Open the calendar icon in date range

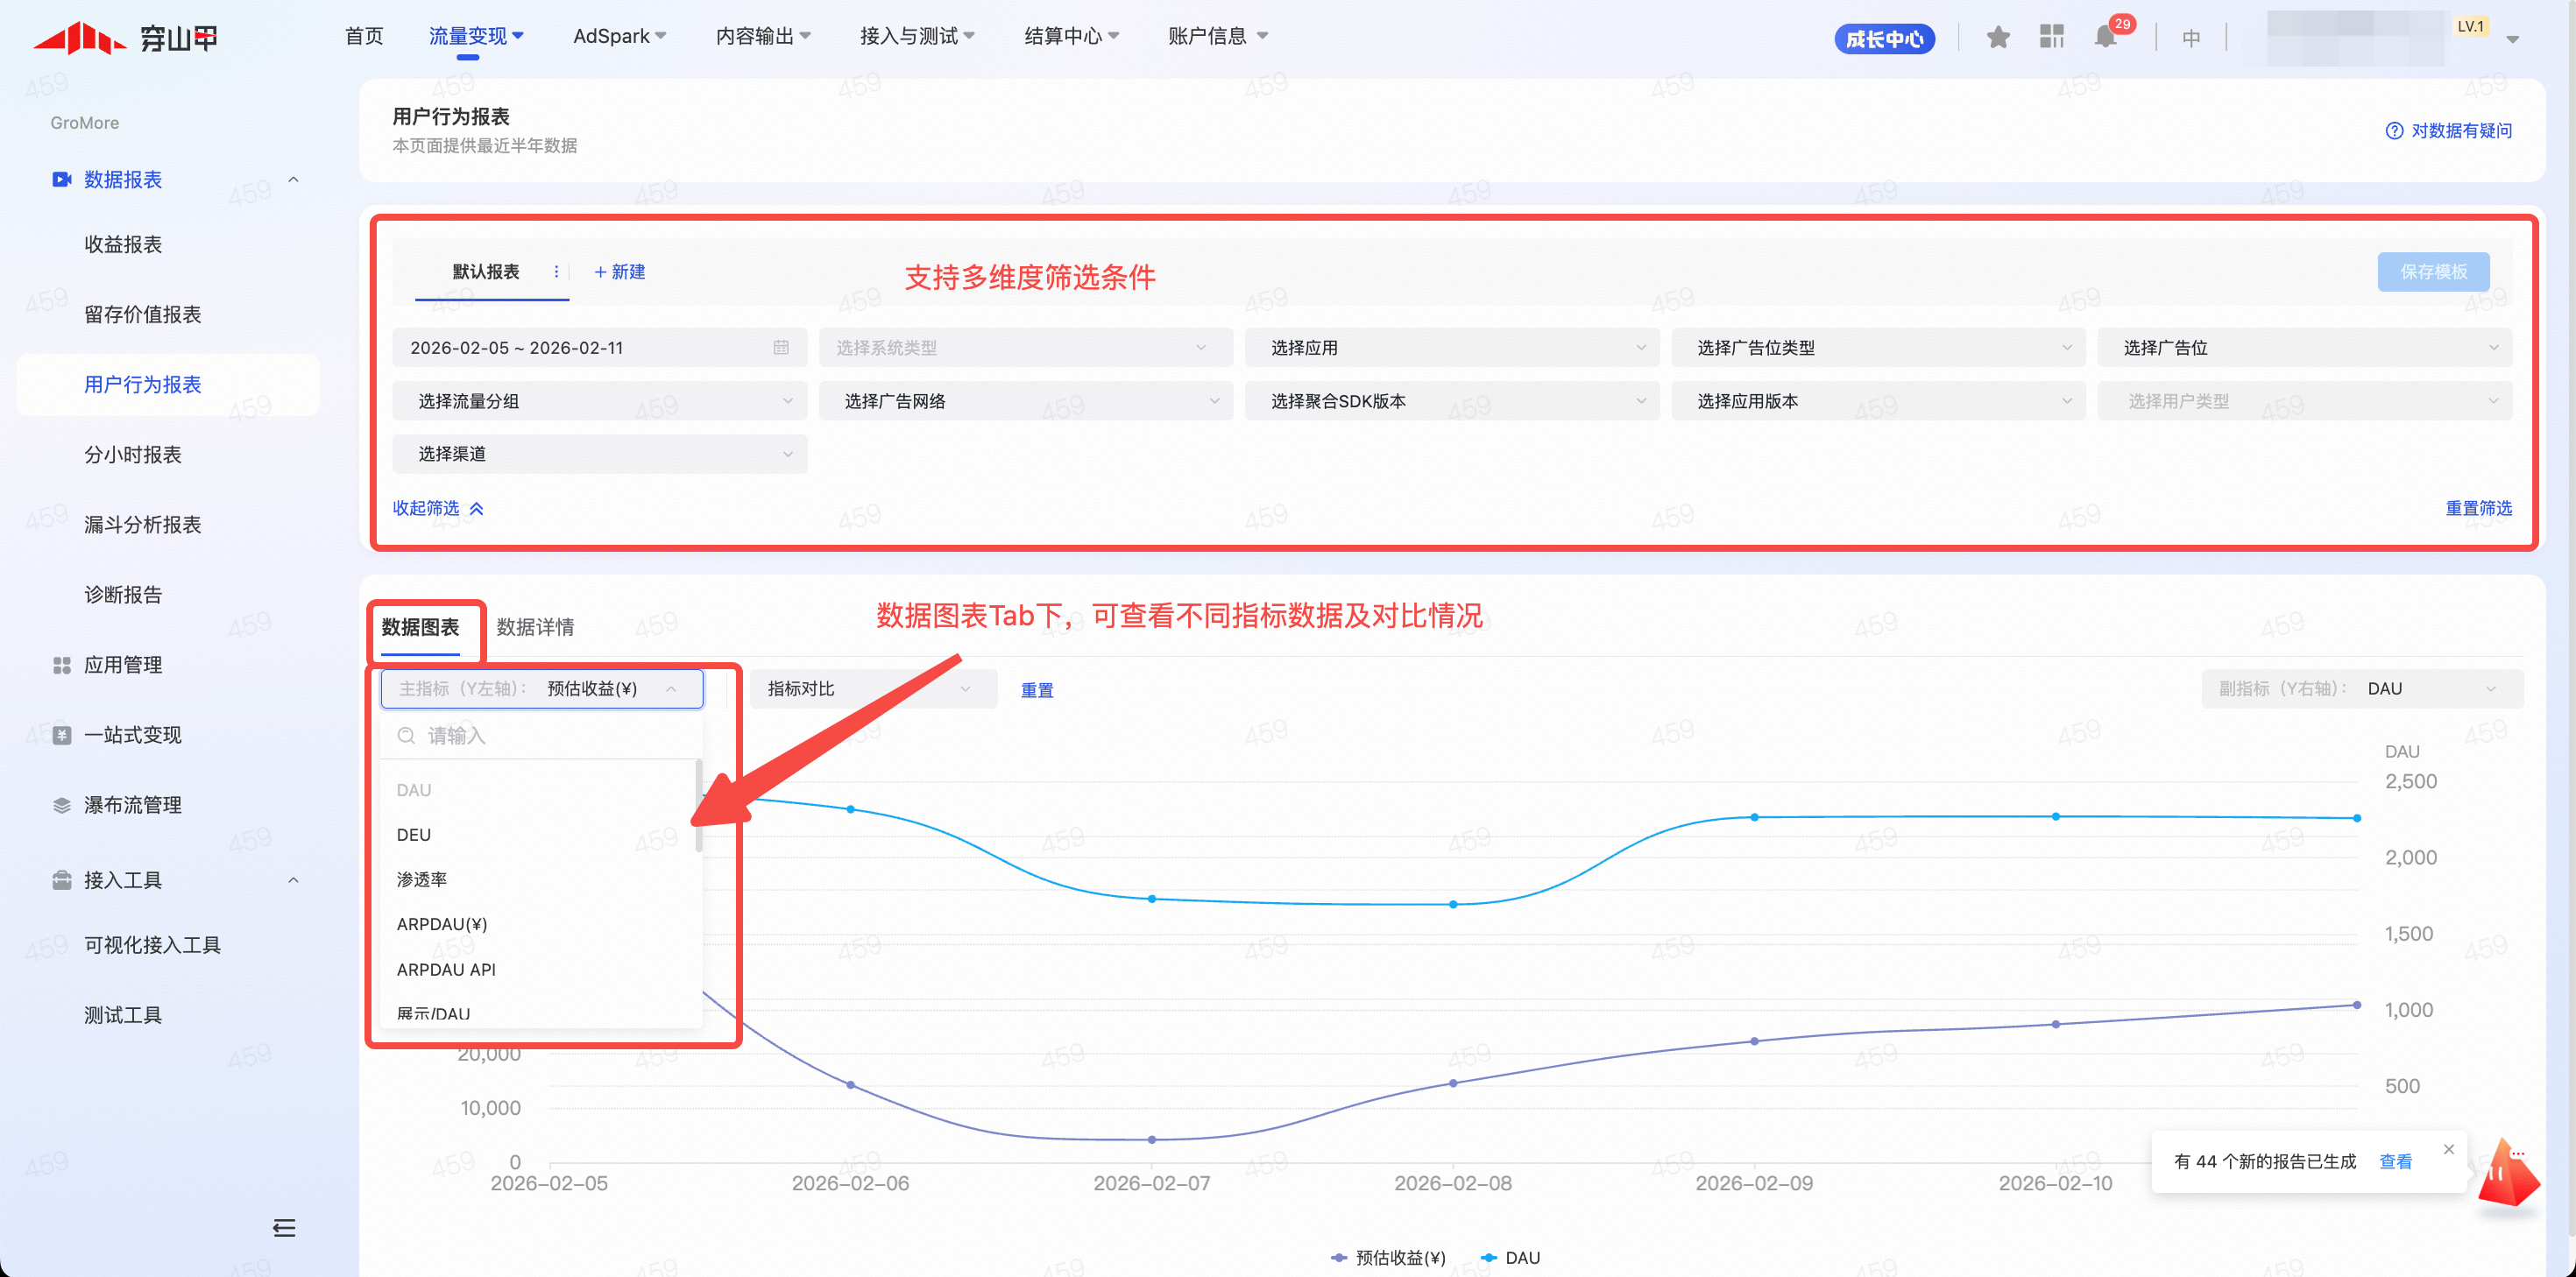[x=781, y=347]
